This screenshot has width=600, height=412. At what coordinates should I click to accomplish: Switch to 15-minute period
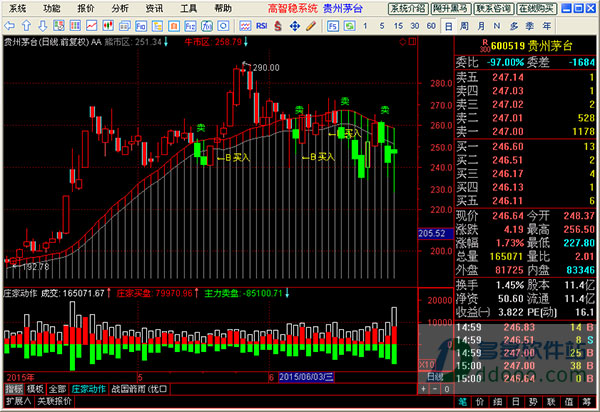(x=398, y=26)
